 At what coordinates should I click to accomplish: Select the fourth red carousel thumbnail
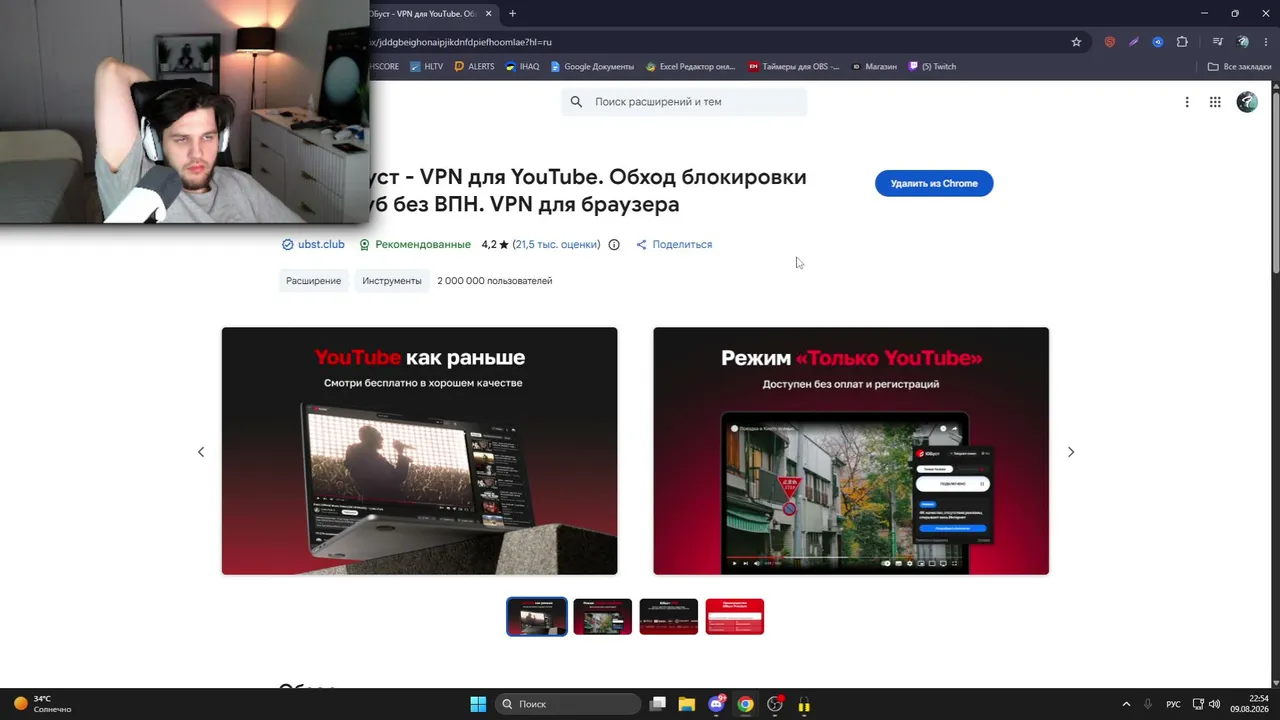click(735, 617)
